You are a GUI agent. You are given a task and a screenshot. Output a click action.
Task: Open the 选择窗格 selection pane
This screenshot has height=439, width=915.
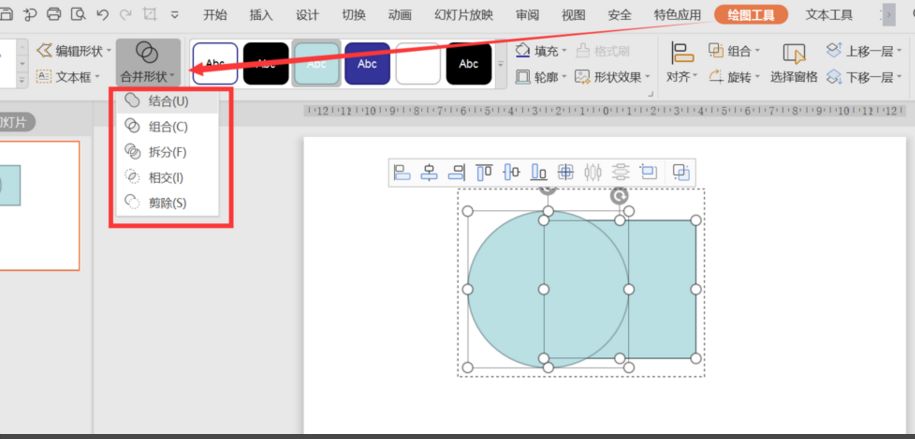(794, 62)
